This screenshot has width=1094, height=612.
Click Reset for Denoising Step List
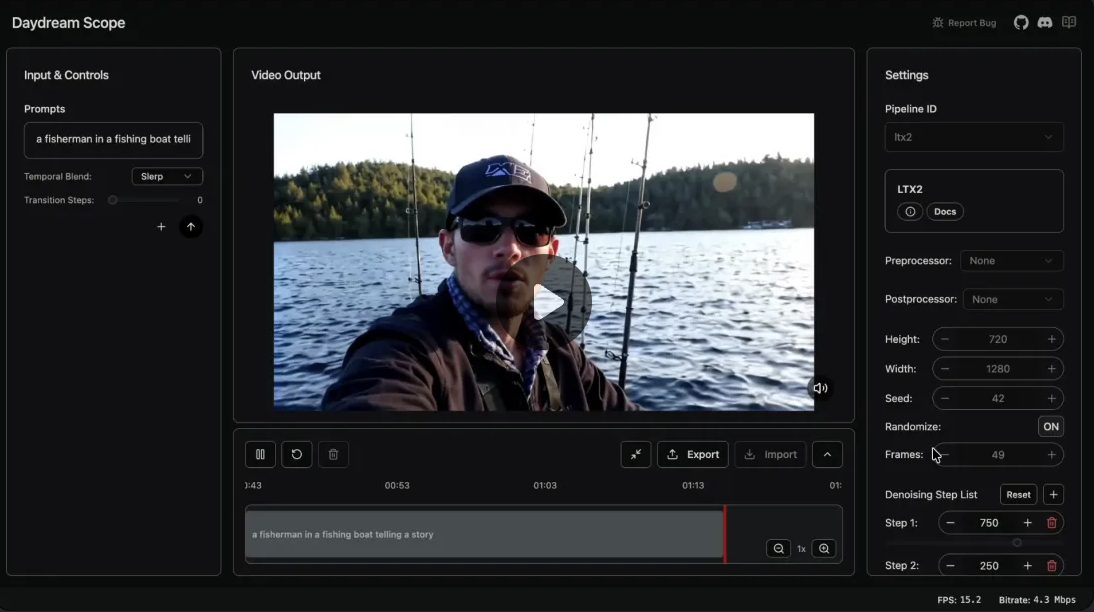coord(1018,495)
